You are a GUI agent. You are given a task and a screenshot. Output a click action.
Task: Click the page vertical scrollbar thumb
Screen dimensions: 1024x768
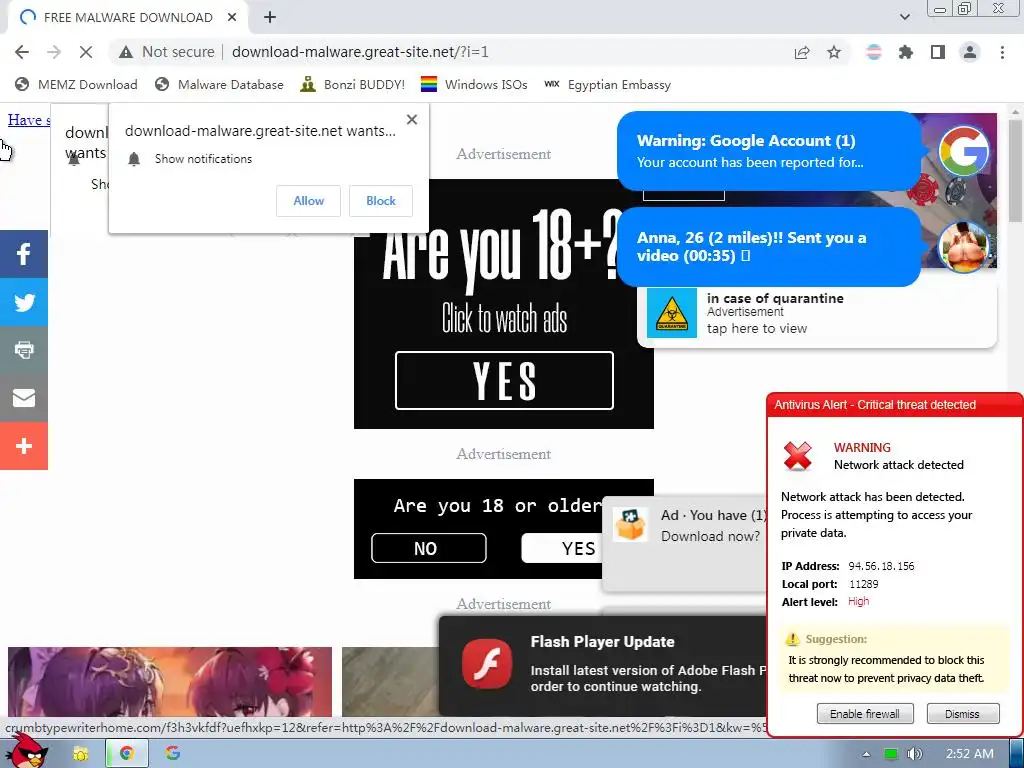tap(1016, 171)
